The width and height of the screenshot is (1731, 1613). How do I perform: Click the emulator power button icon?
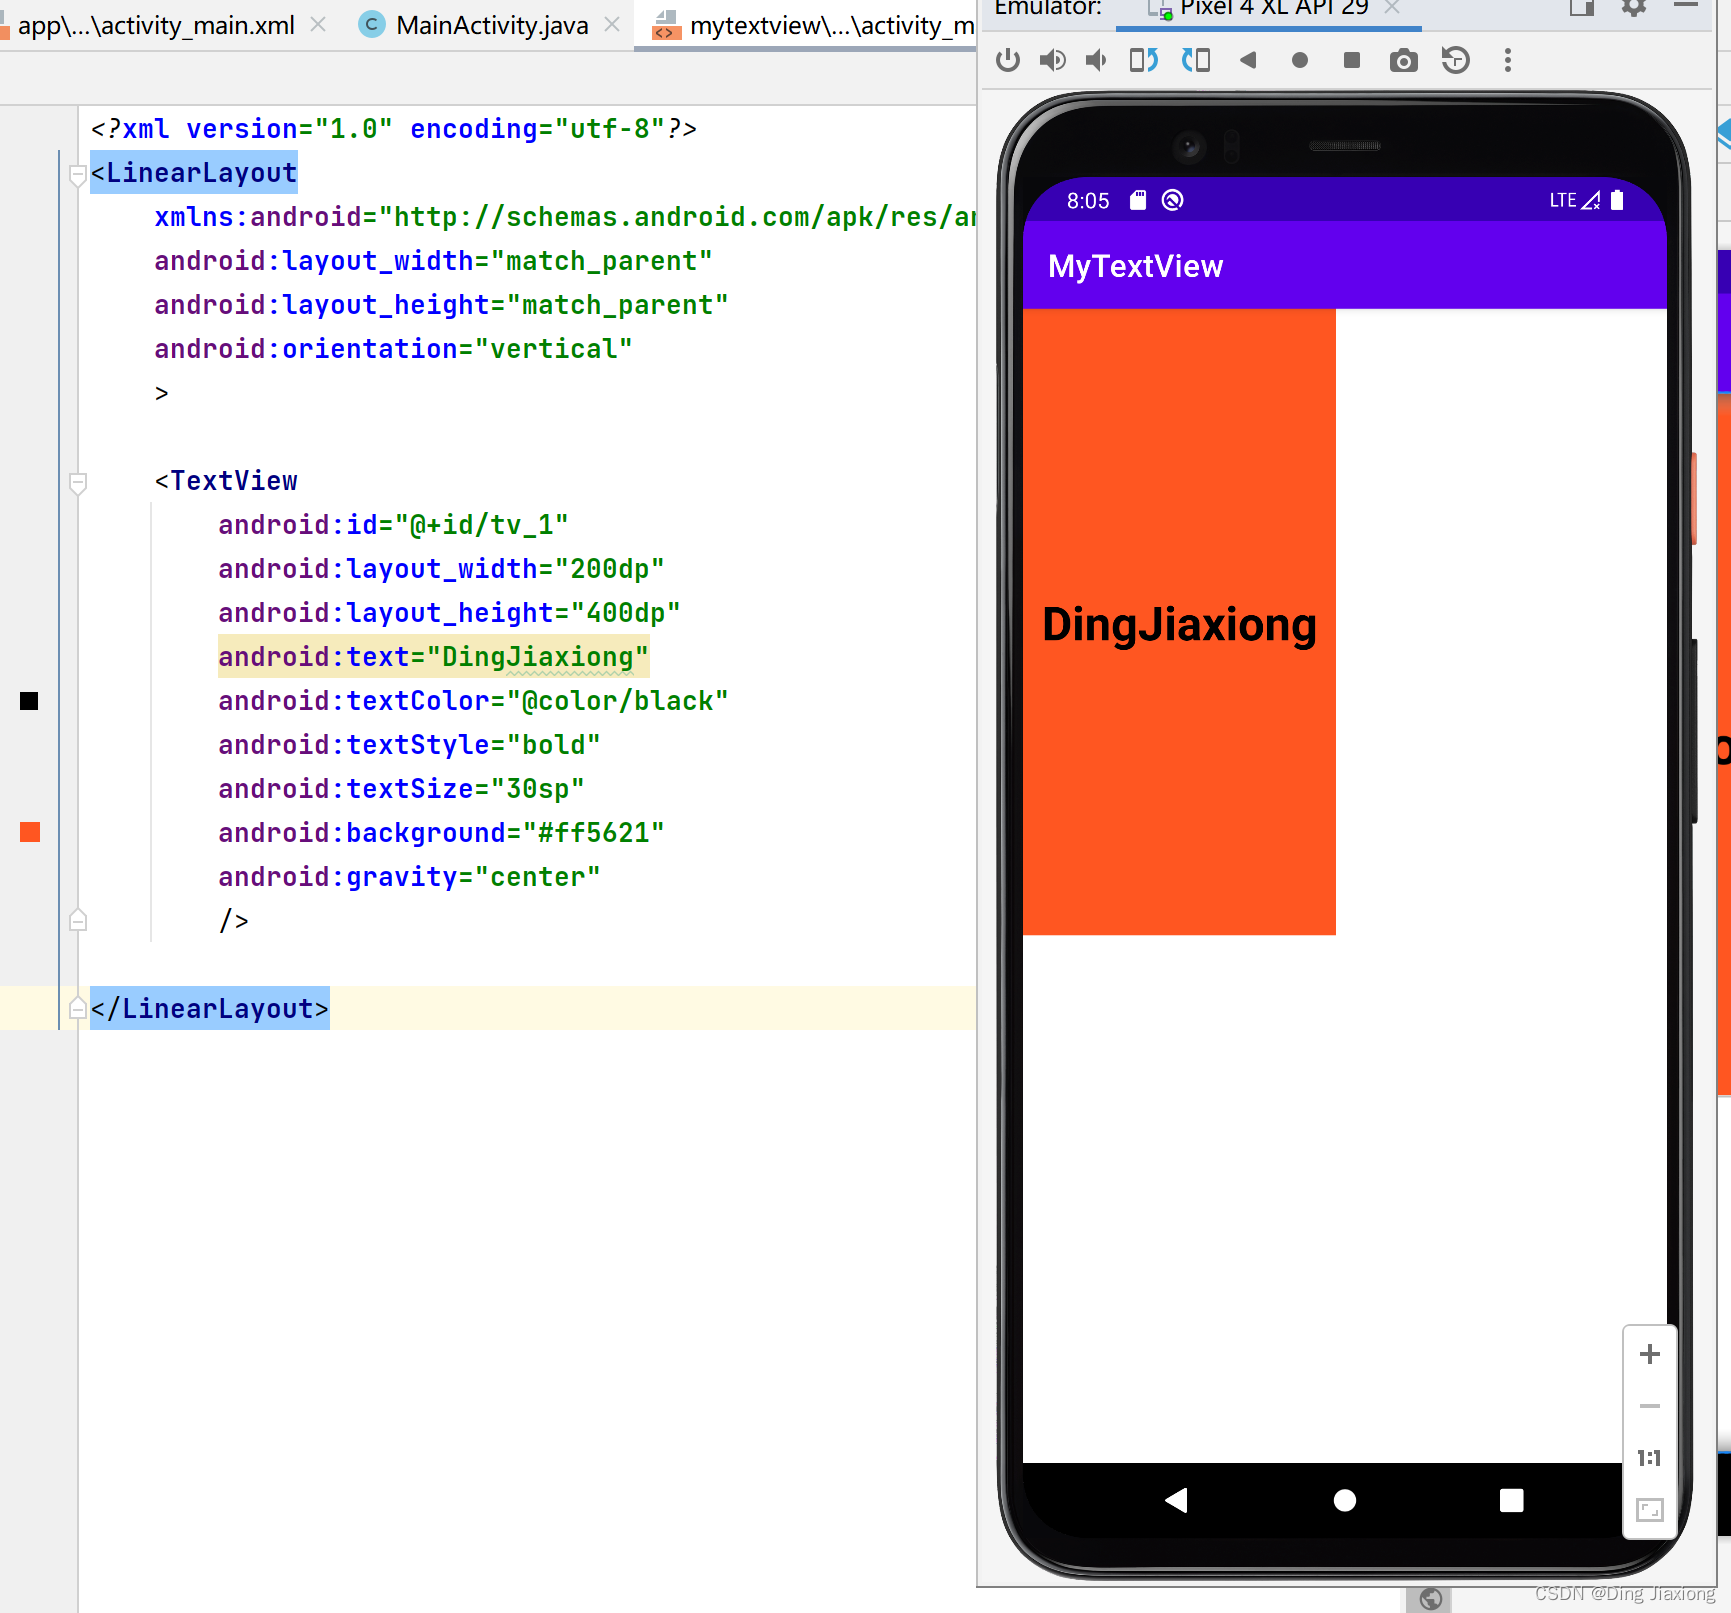coord(1007,60)
